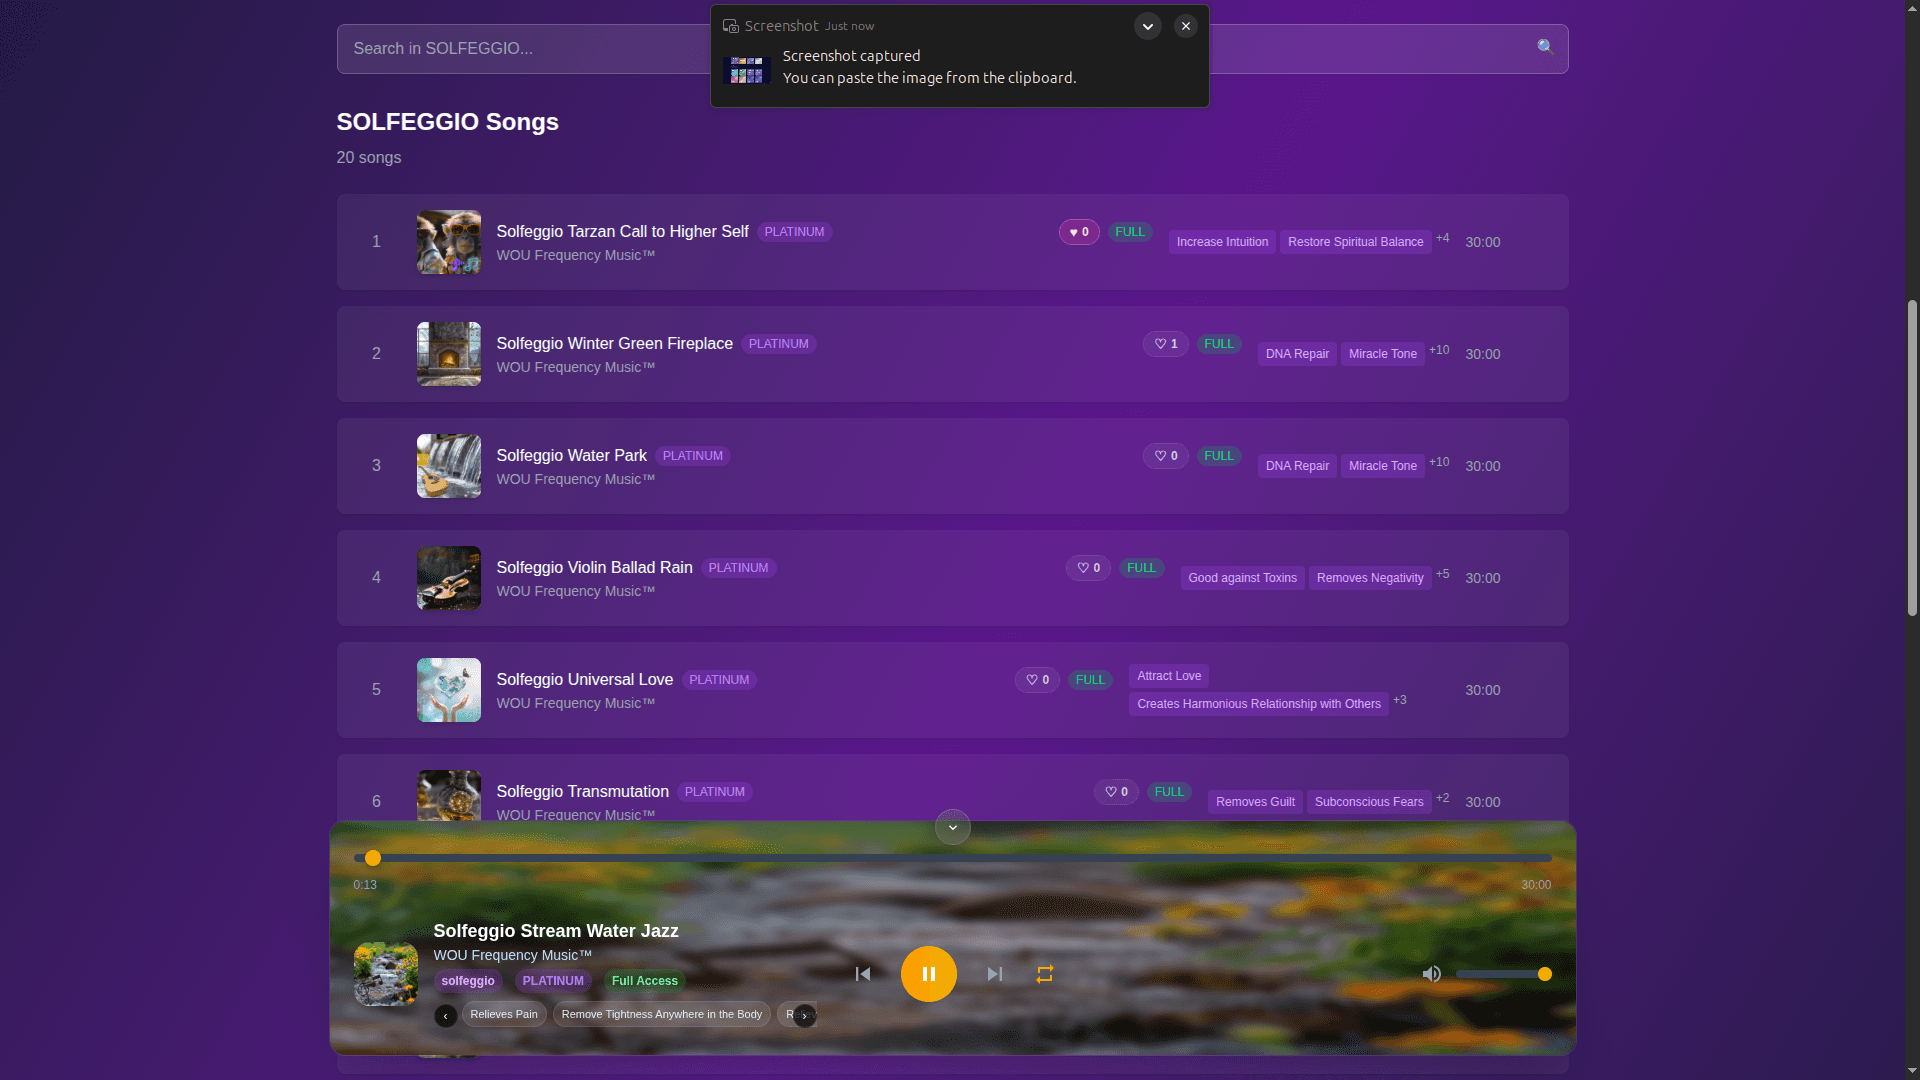Skip to the next track
The image size is (1920, 1080).
pyautogui.click(x=994, y=973)
